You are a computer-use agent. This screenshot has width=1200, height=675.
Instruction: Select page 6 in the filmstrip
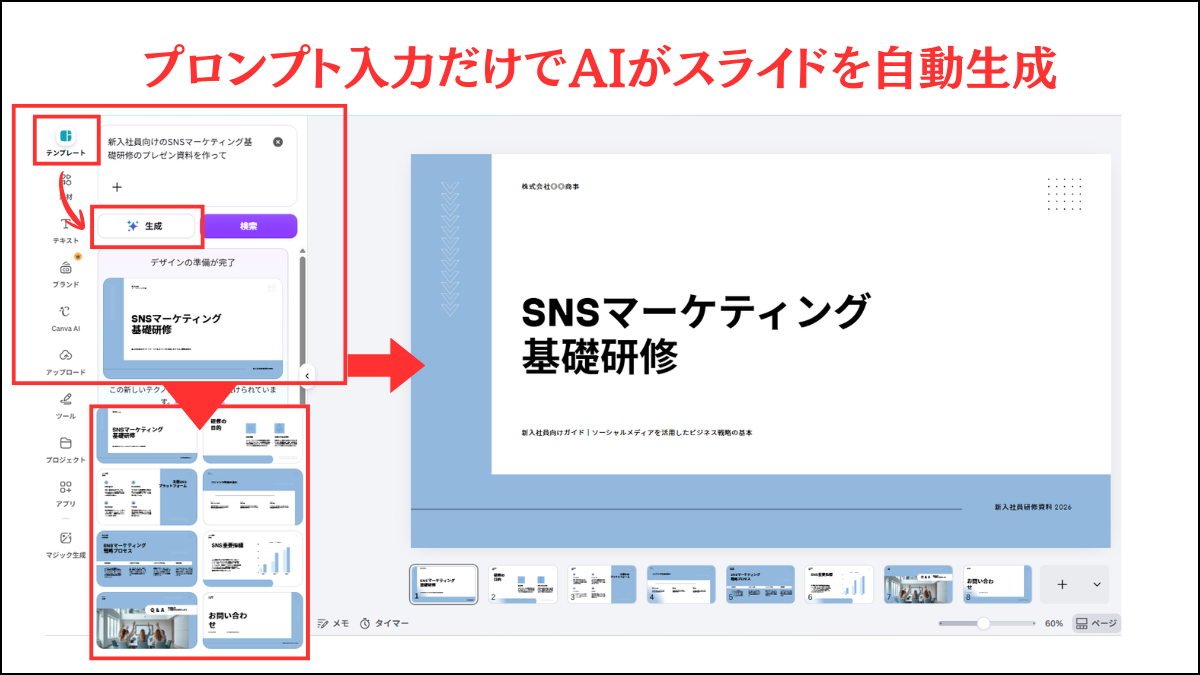pos(839,584)
